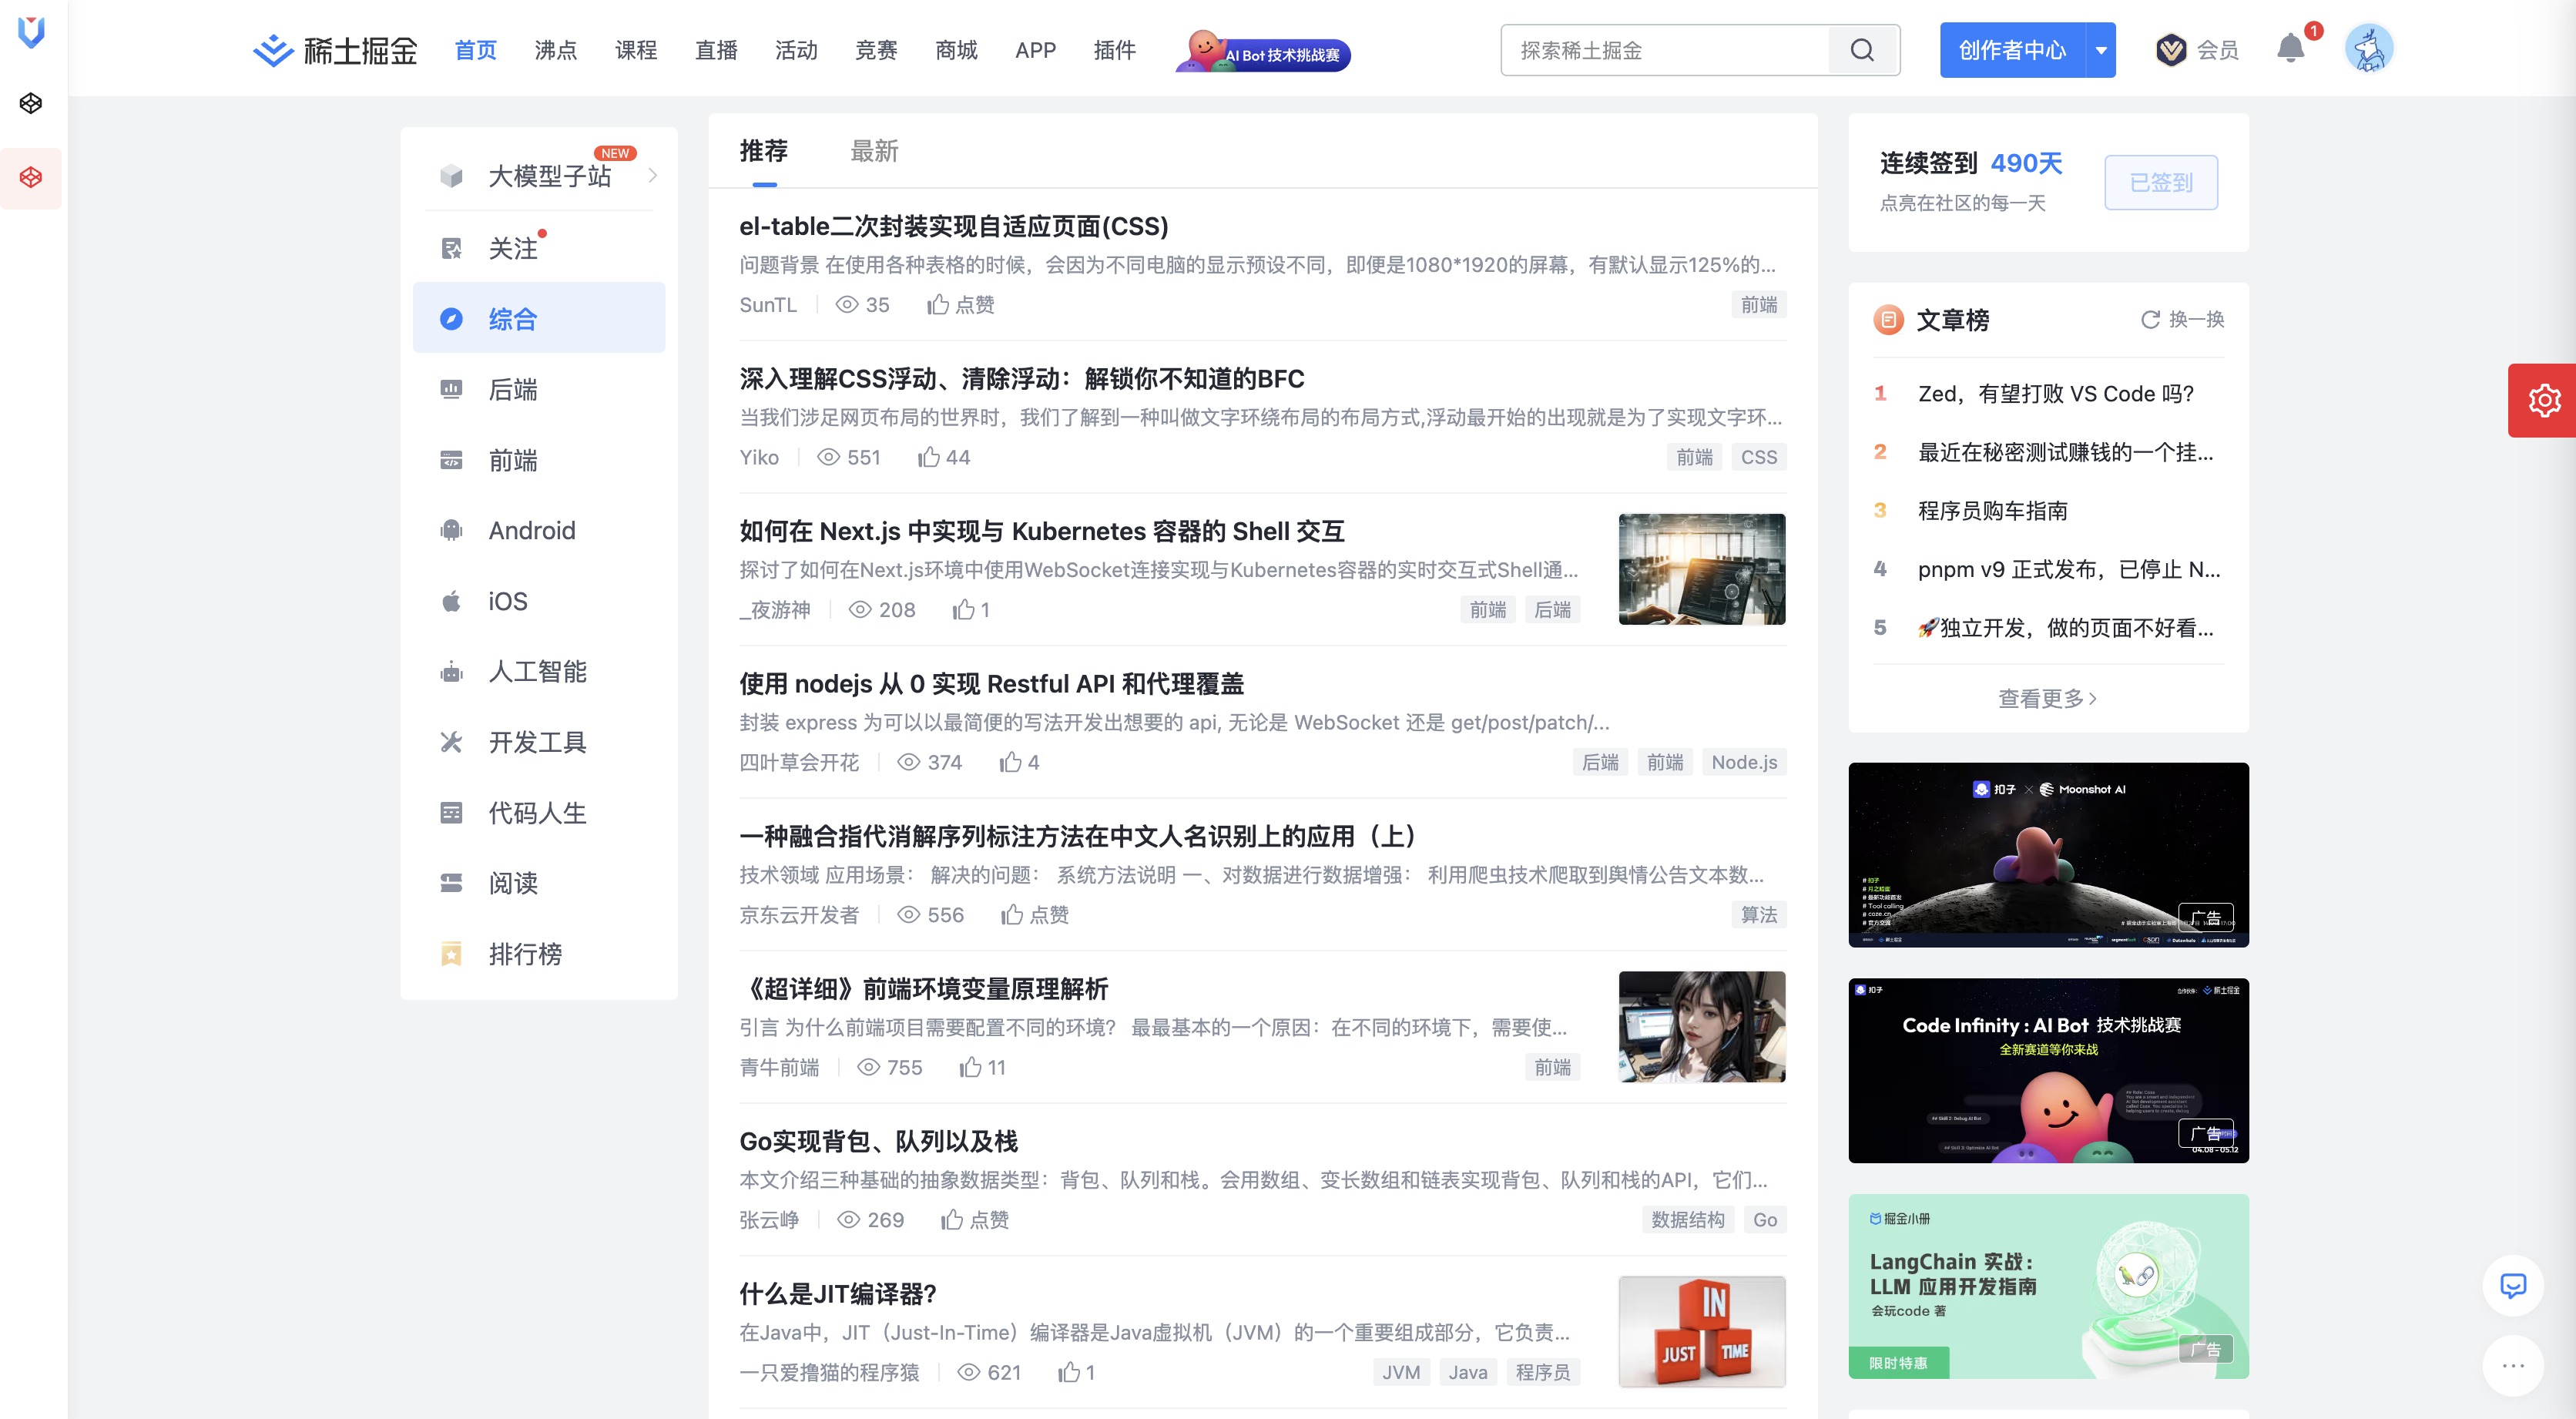Click the 排行榜 ranking icon

coord(451,953)
